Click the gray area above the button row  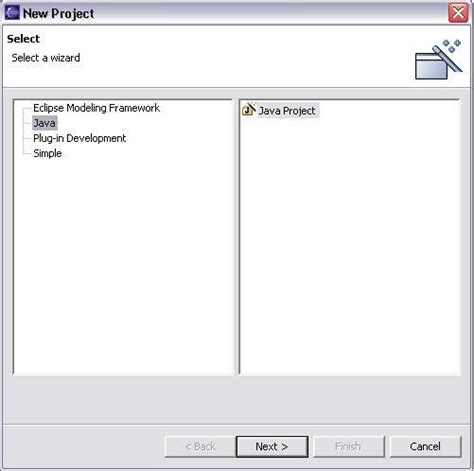237,400
